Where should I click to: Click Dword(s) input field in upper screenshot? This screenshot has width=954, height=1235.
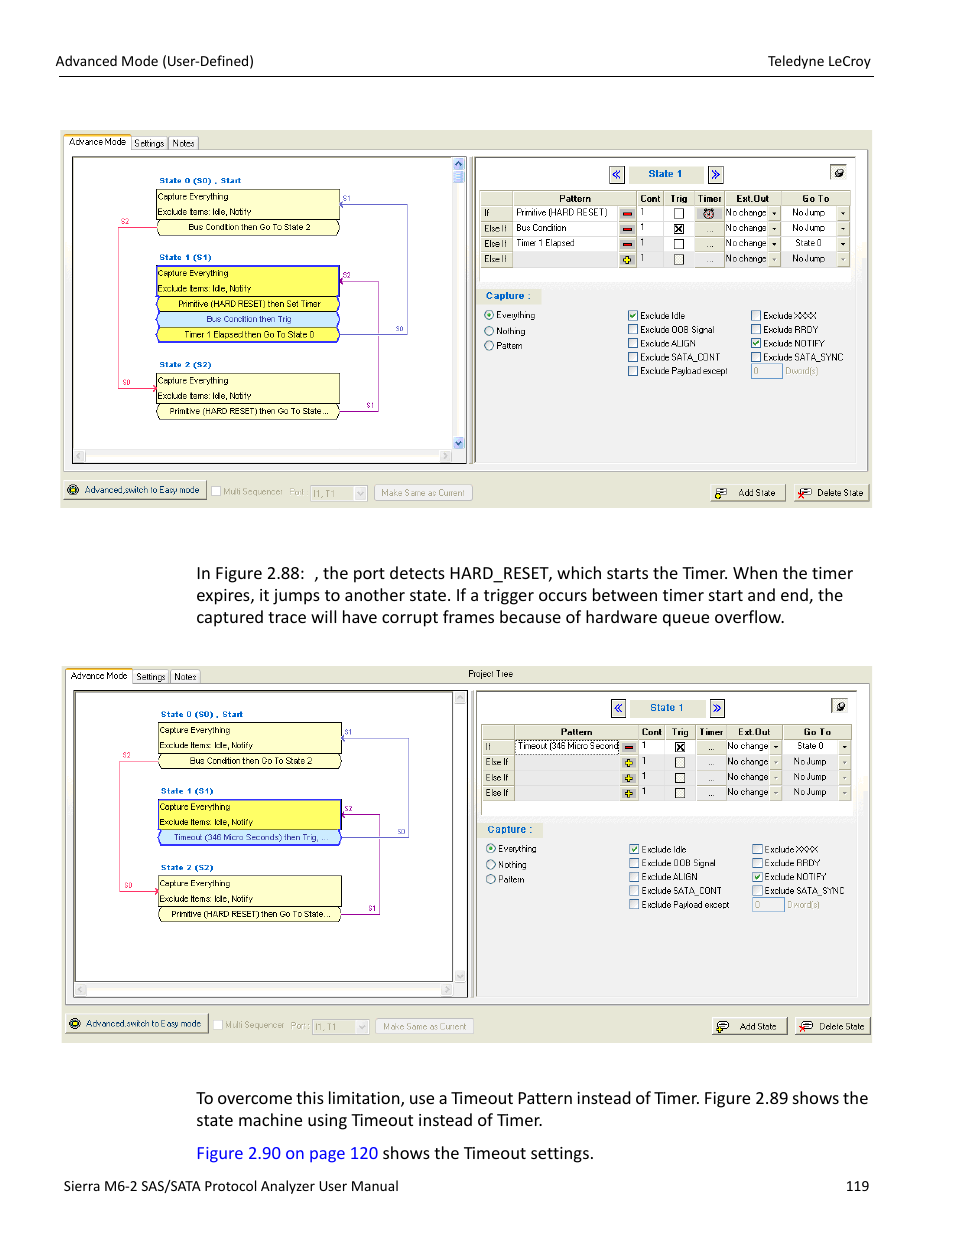pos(766,371)
